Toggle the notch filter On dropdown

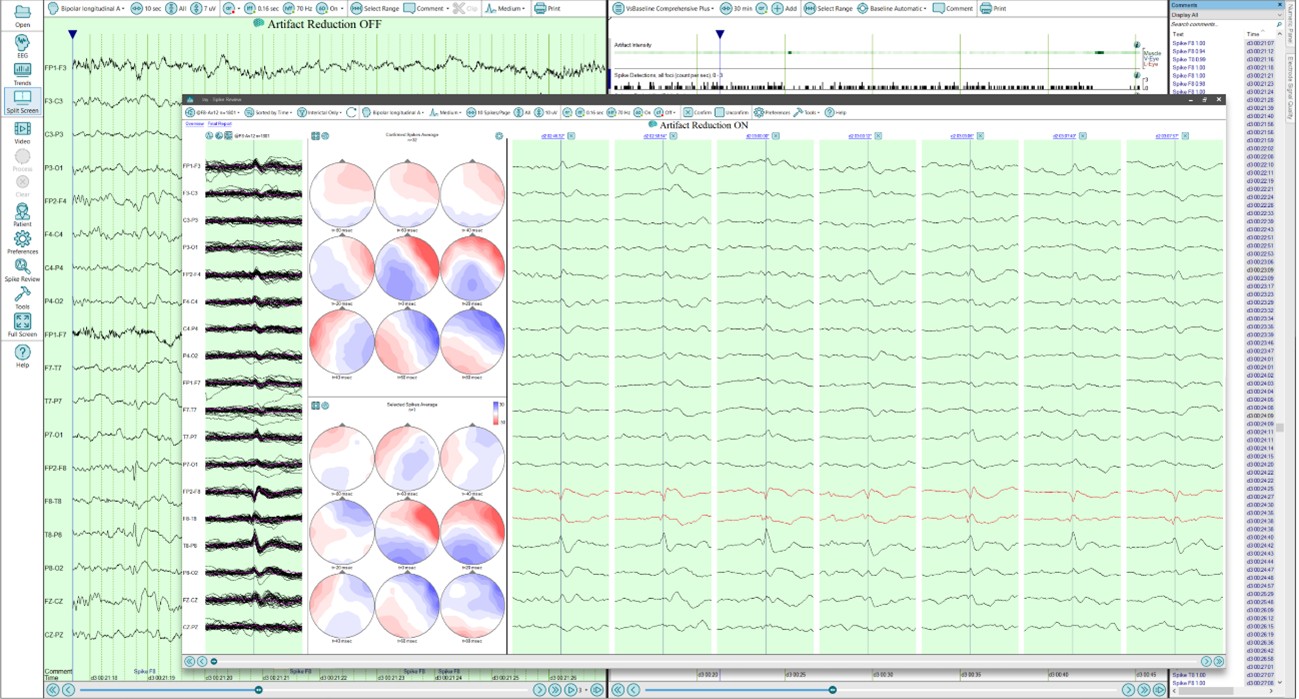pos(335,8)
